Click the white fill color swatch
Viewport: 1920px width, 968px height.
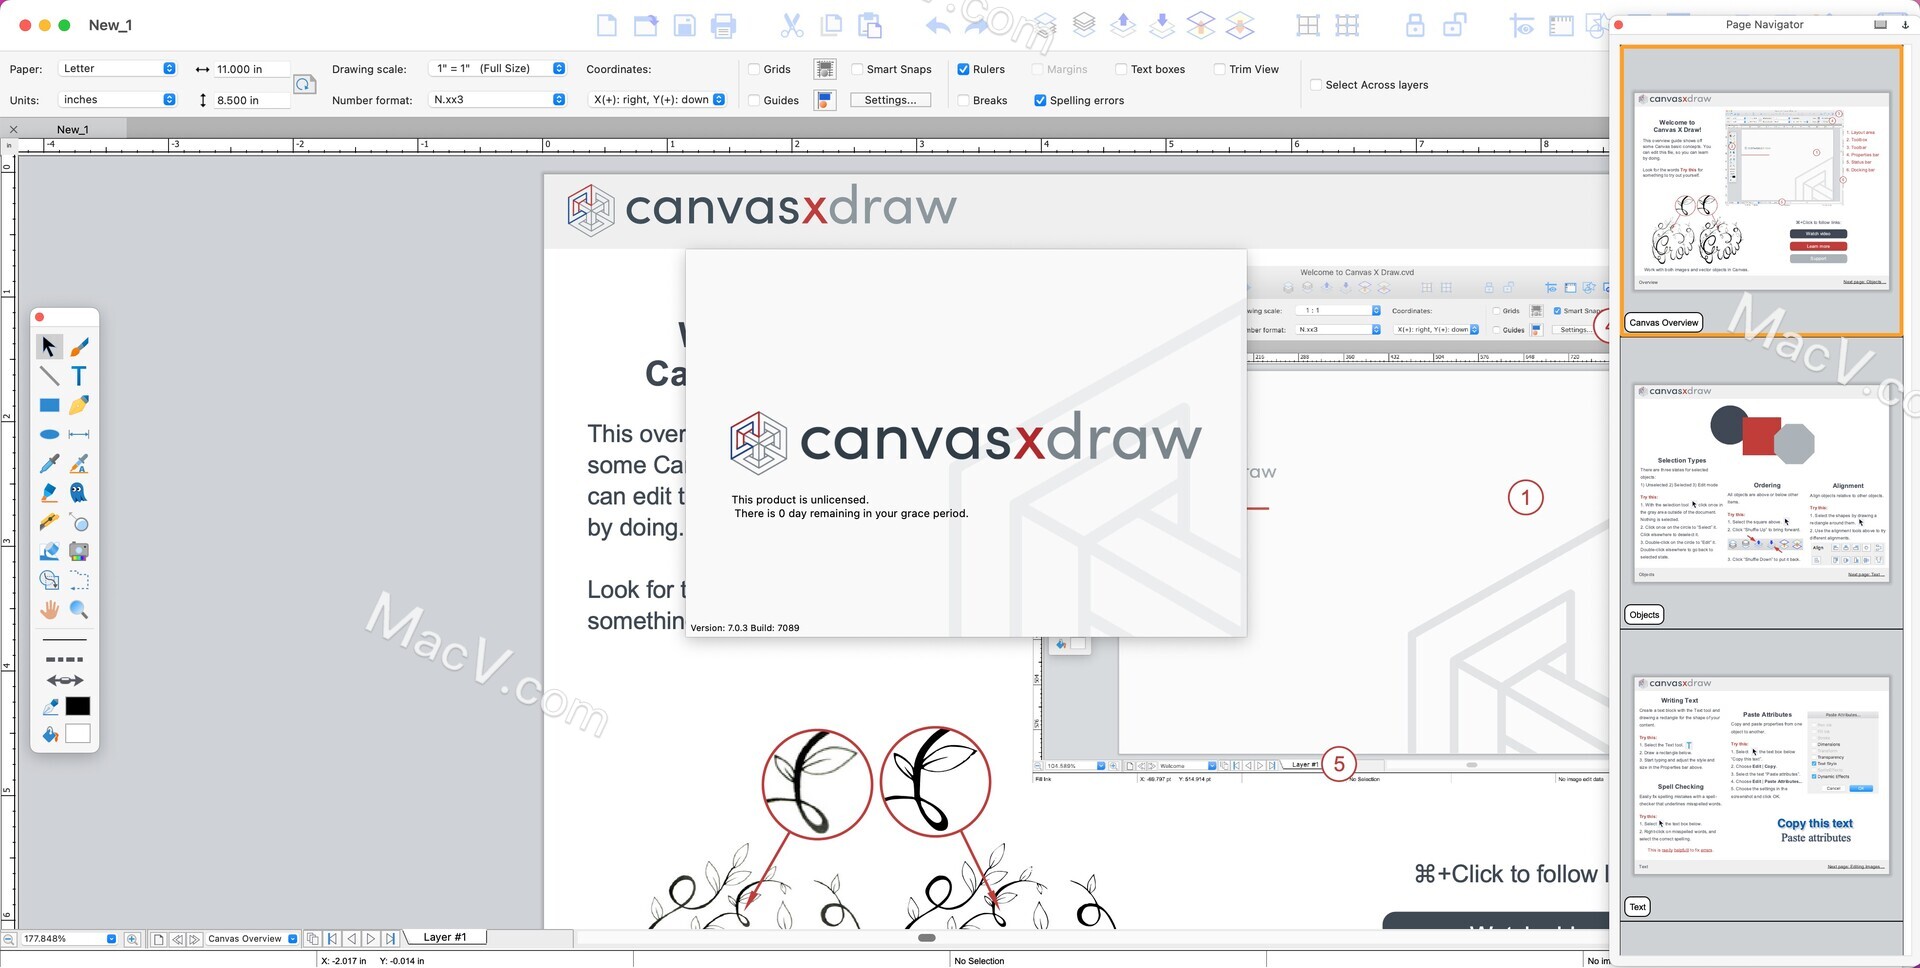pos(78,734)
